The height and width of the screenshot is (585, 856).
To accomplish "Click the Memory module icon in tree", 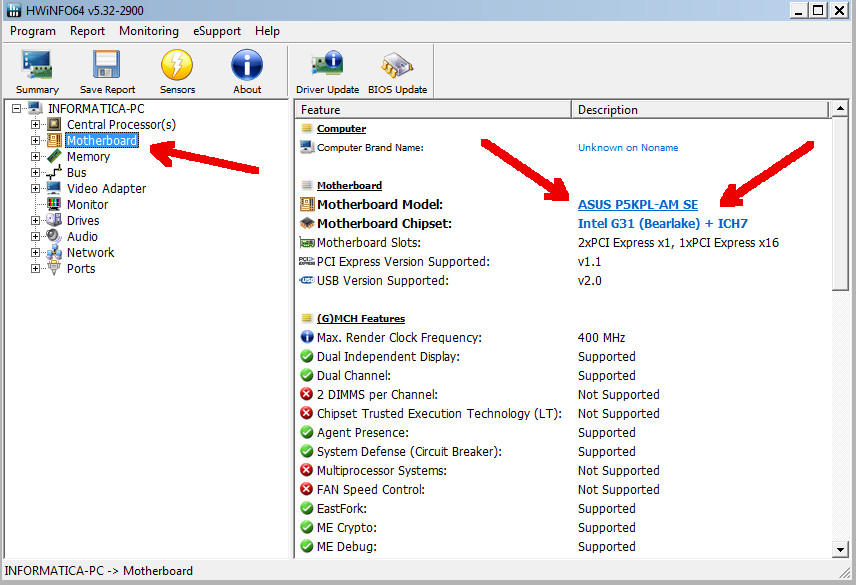I will [54, 157].
